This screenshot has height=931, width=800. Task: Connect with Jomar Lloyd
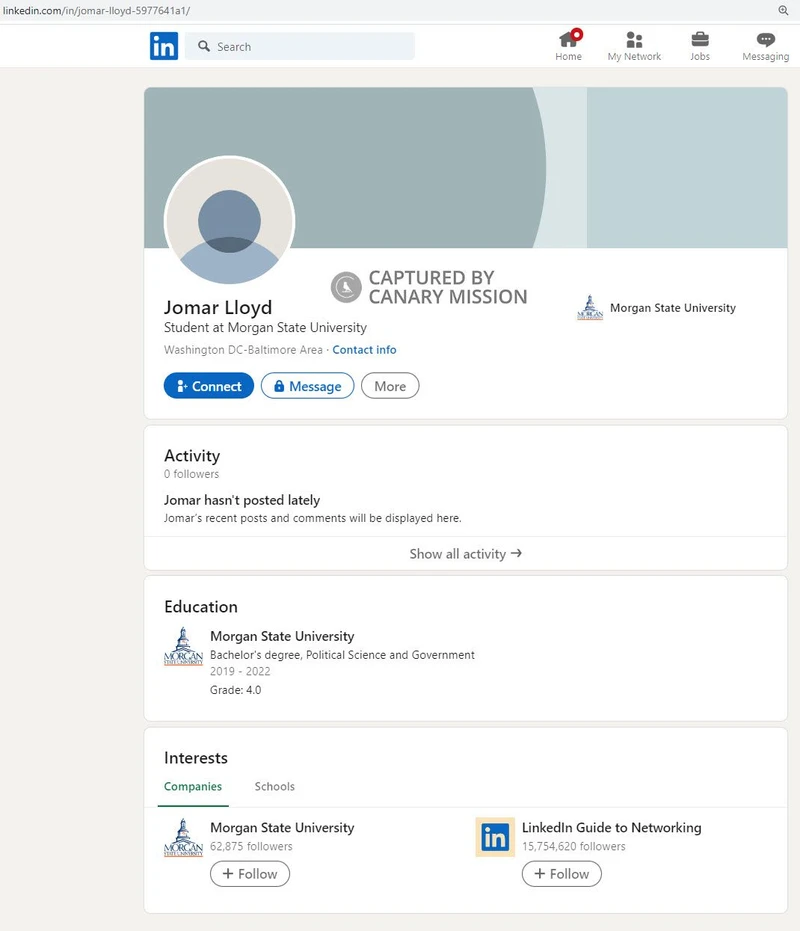pos(208,386)
